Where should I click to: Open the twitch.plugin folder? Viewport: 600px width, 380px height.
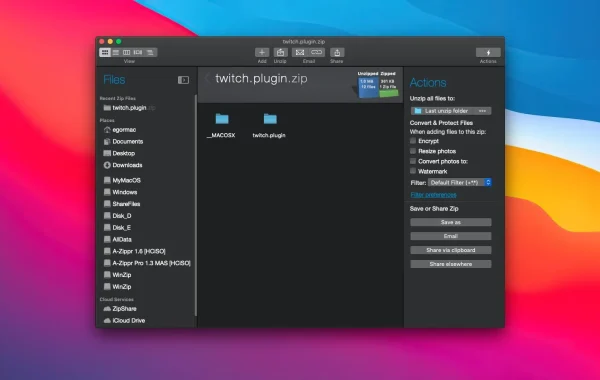tap(269, 126)
